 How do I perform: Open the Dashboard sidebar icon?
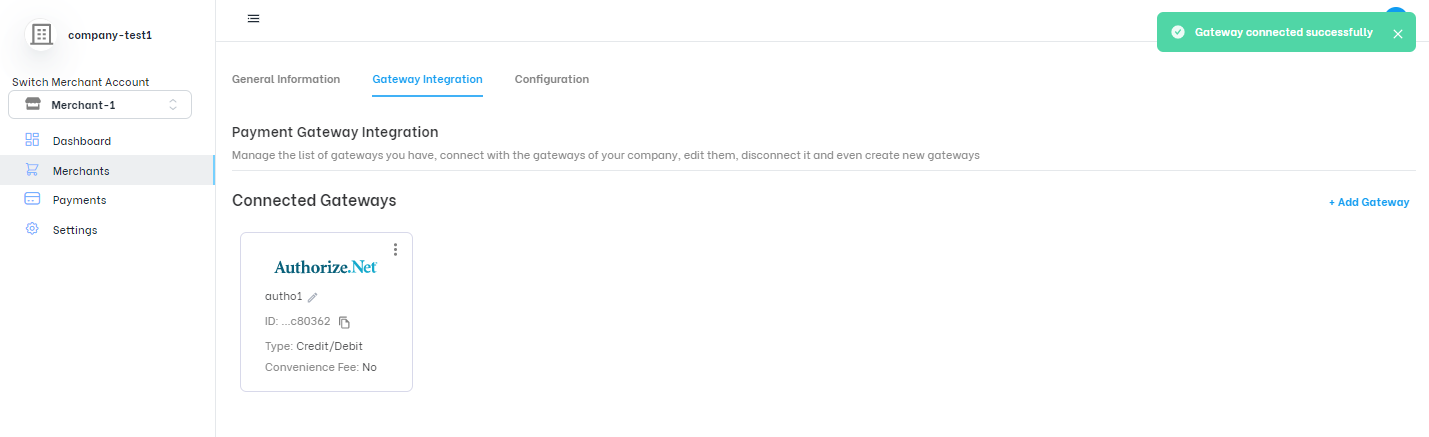(32, 140)
